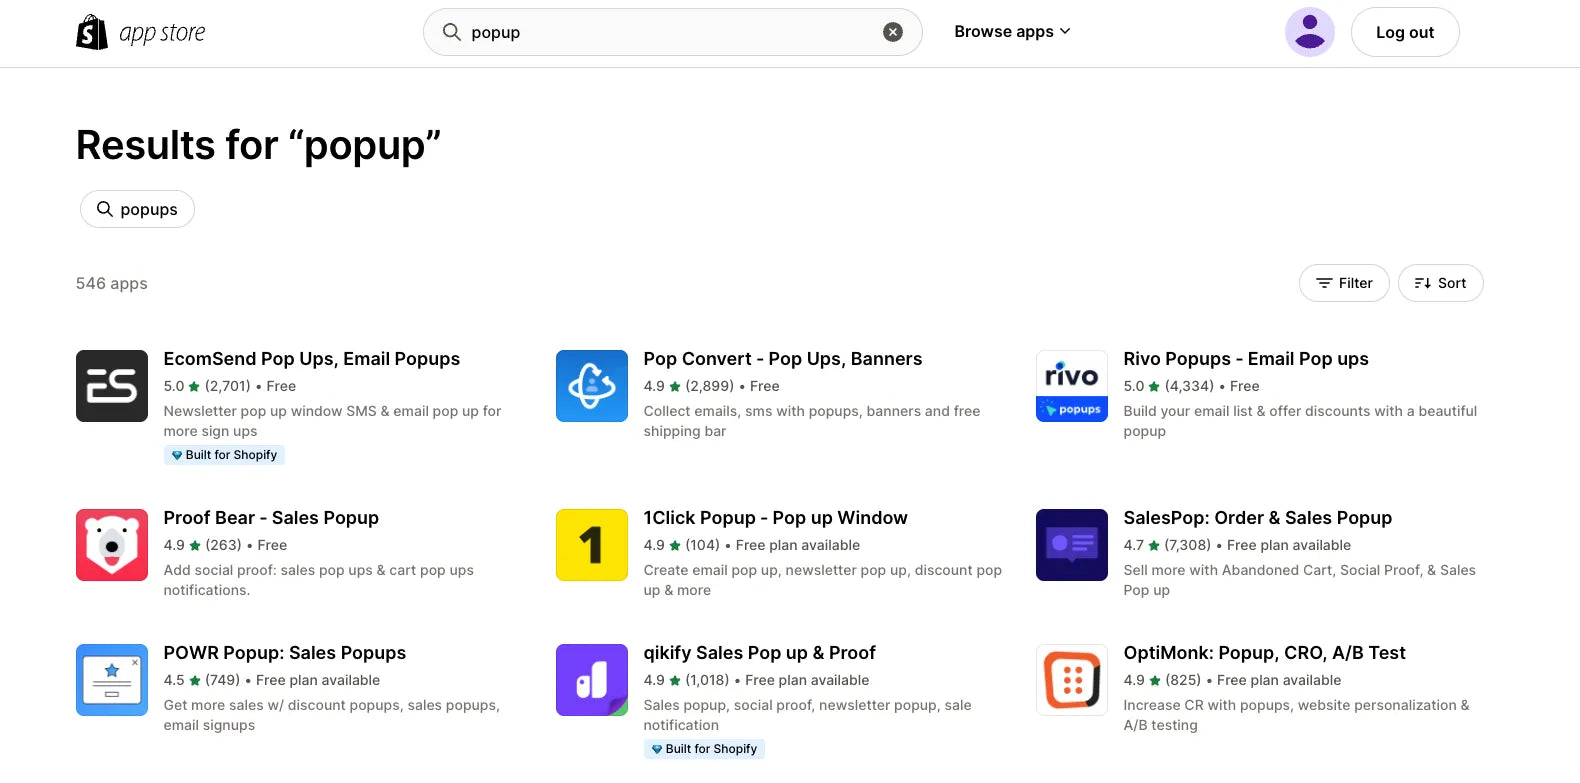The width and height of the screenshot is (1580, 783).
Task: Open the Proof Bear app icon
Action: pos(112,545)
